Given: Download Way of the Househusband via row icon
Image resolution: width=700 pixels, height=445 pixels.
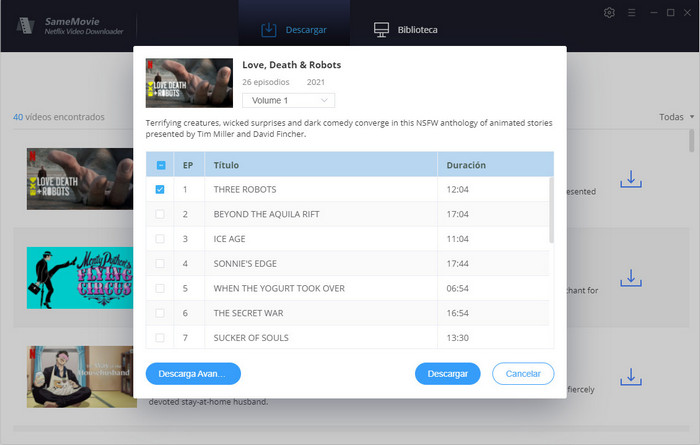Looking at the screenshot, I should tap(631, 377).
